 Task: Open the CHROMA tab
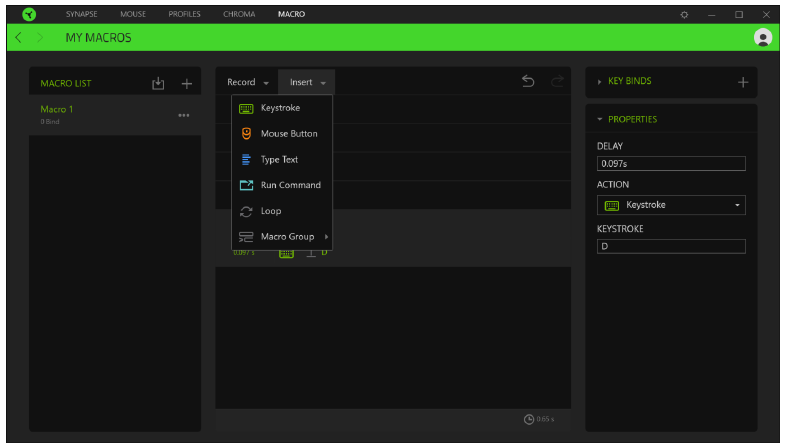point(239,14)
